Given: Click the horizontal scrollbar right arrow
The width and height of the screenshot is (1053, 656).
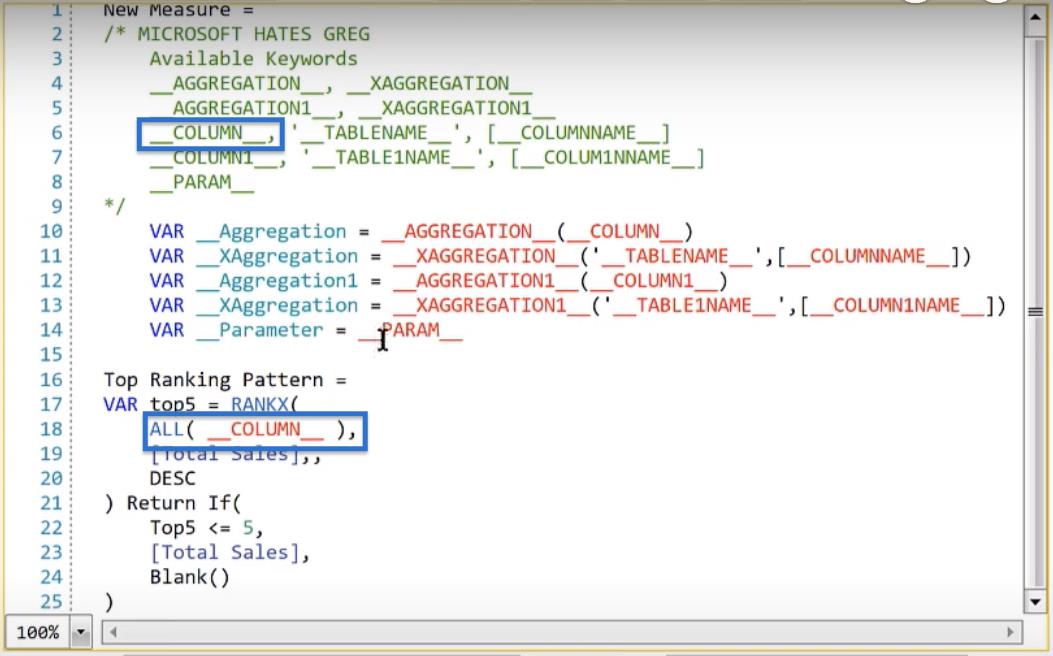Looking at the screenshot, I should tap(1010, 632).
